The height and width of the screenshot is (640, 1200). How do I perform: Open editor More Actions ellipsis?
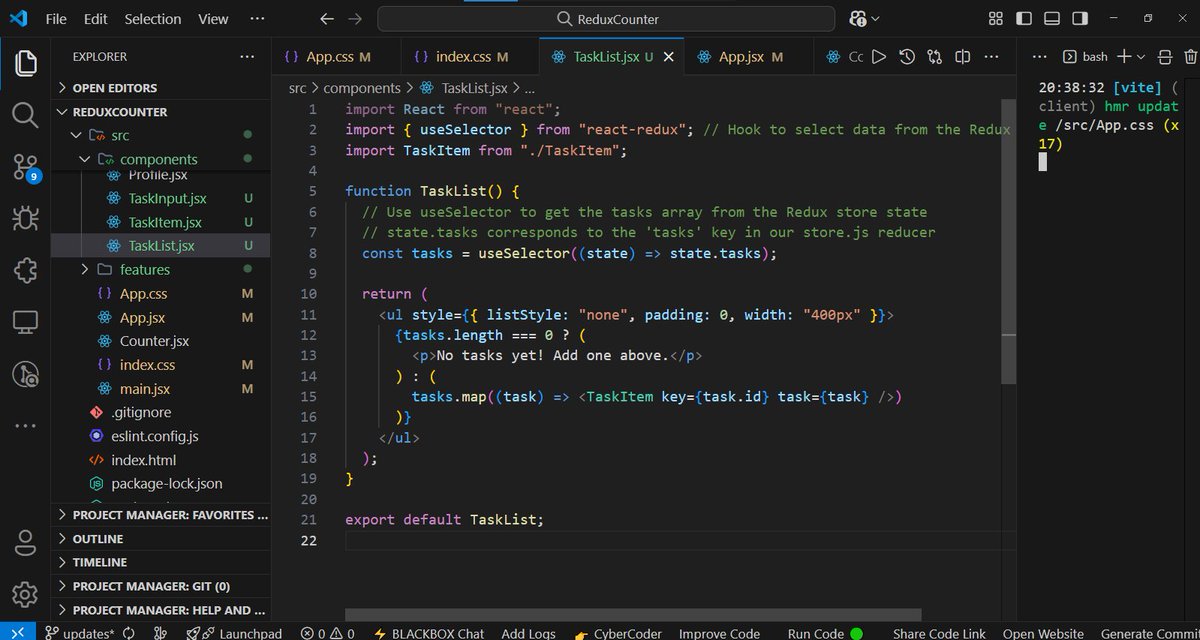click(x=991, y=57)
